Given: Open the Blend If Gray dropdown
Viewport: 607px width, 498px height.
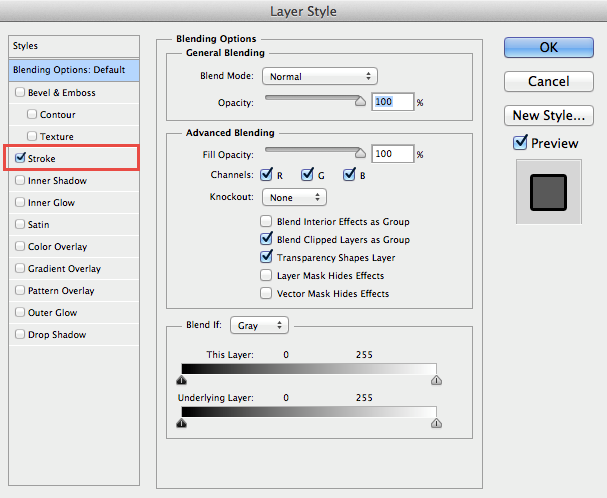Looking at the screenshot, I should coord(259,325).
